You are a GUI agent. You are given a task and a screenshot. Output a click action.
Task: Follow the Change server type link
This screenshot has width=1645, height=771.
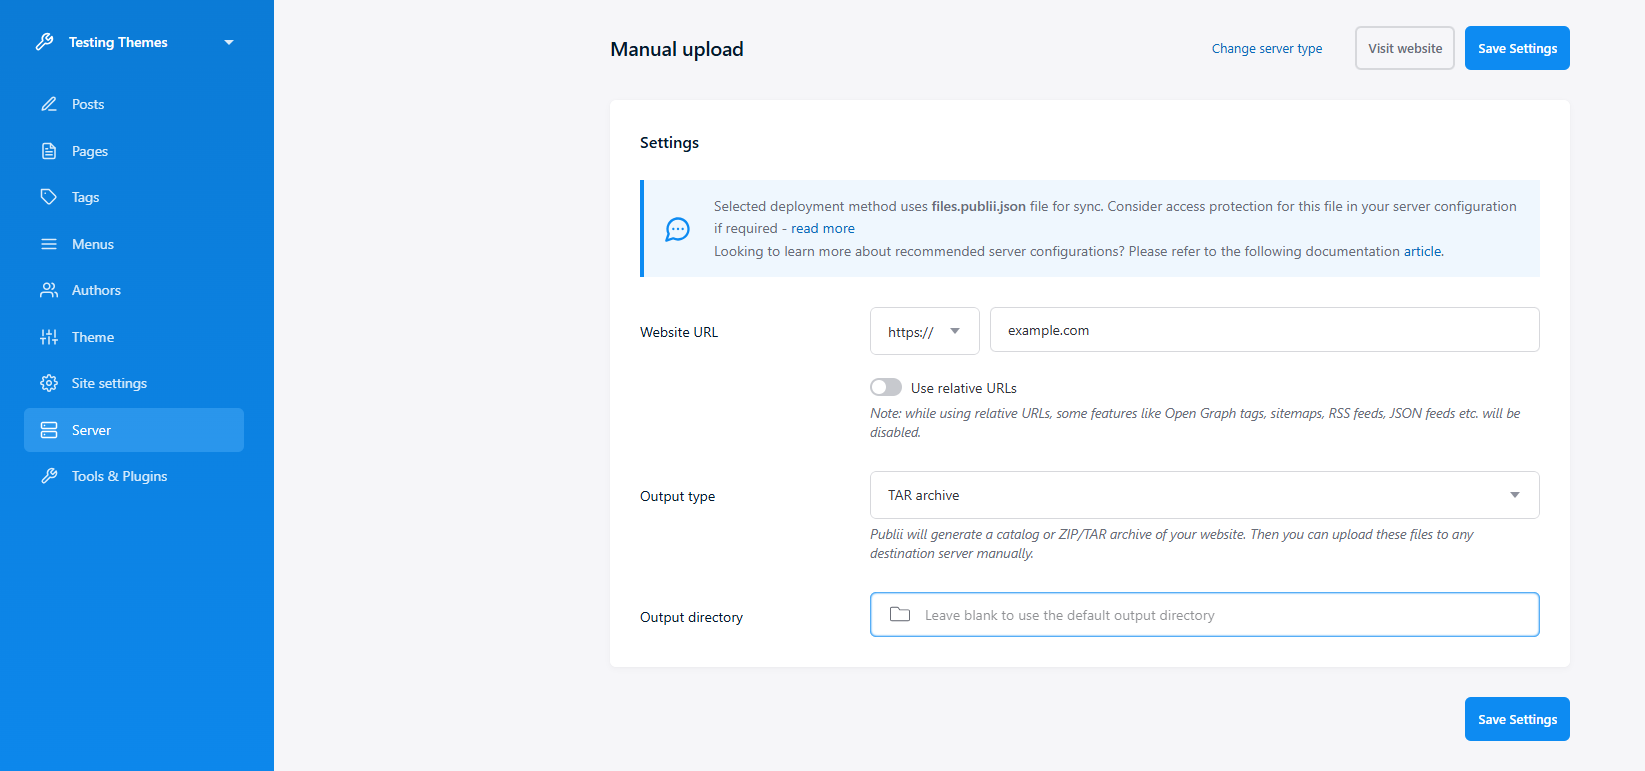[x=1267, y=48]
